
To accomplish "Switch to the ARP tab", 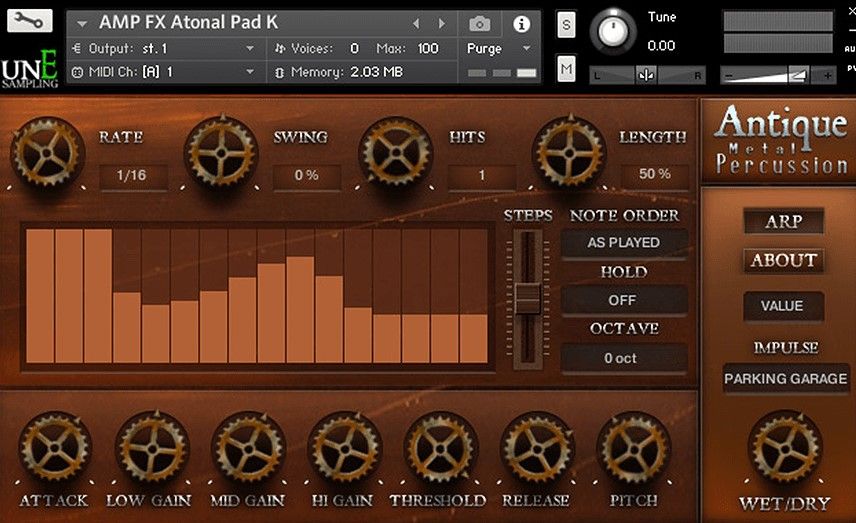I will [783, 221].
